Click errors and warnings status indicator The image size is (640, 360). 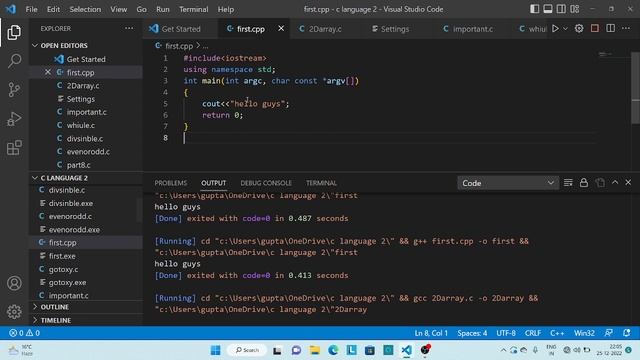click(24, 333)
